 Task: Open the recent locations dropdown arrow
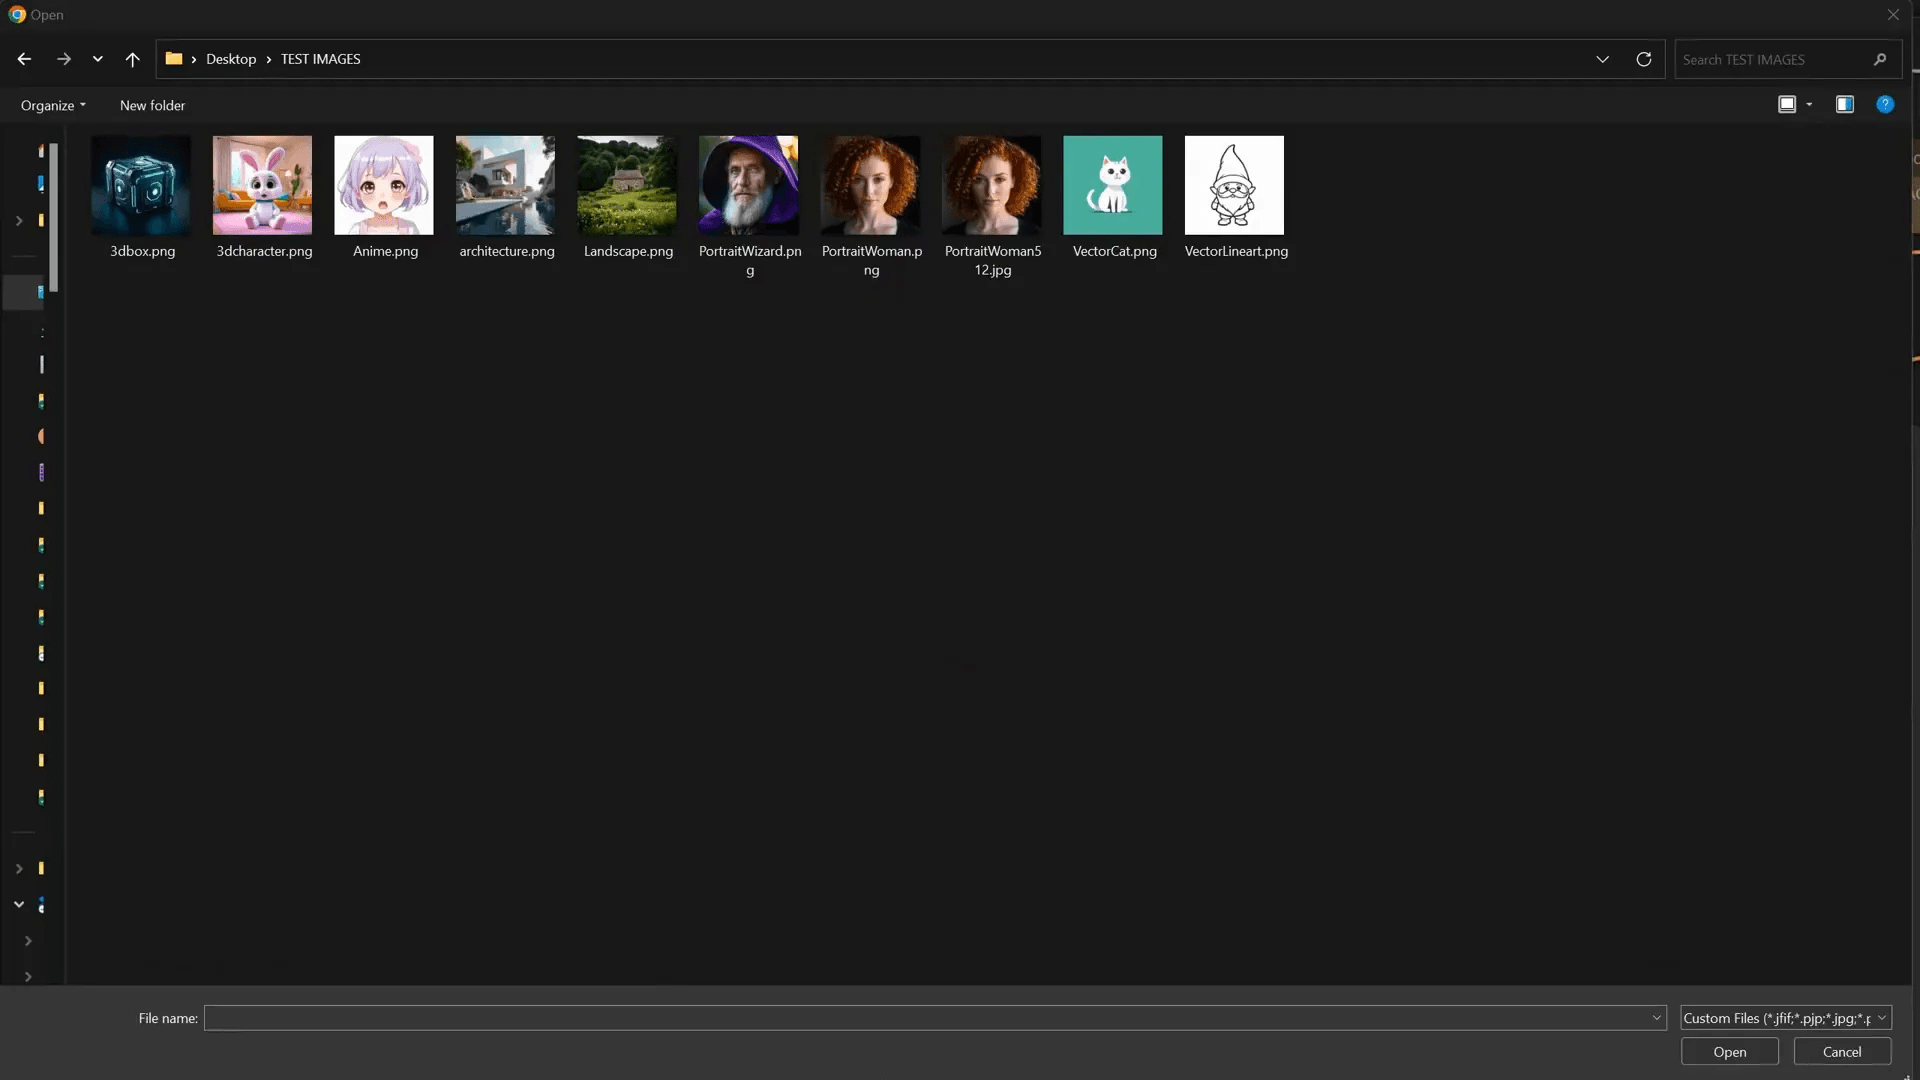pyautogui.click(x=97, y=59)
